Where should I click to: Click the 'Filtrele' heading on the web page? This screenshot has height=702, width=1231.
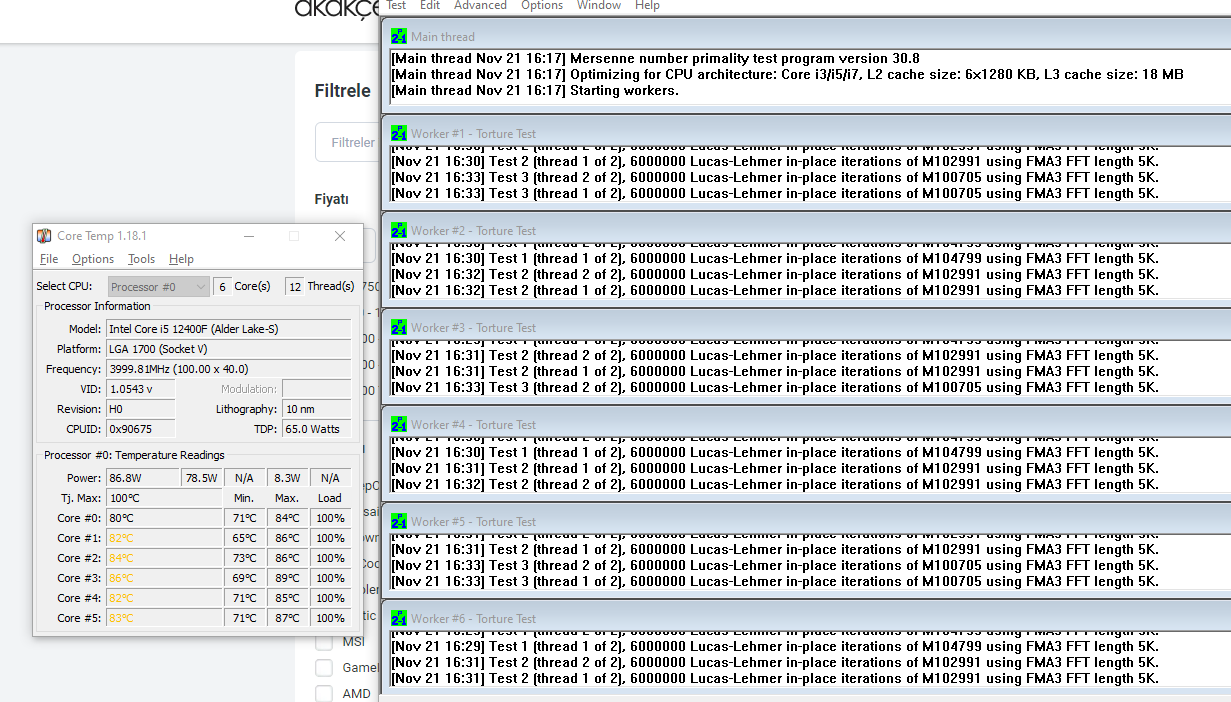(343, 91)
